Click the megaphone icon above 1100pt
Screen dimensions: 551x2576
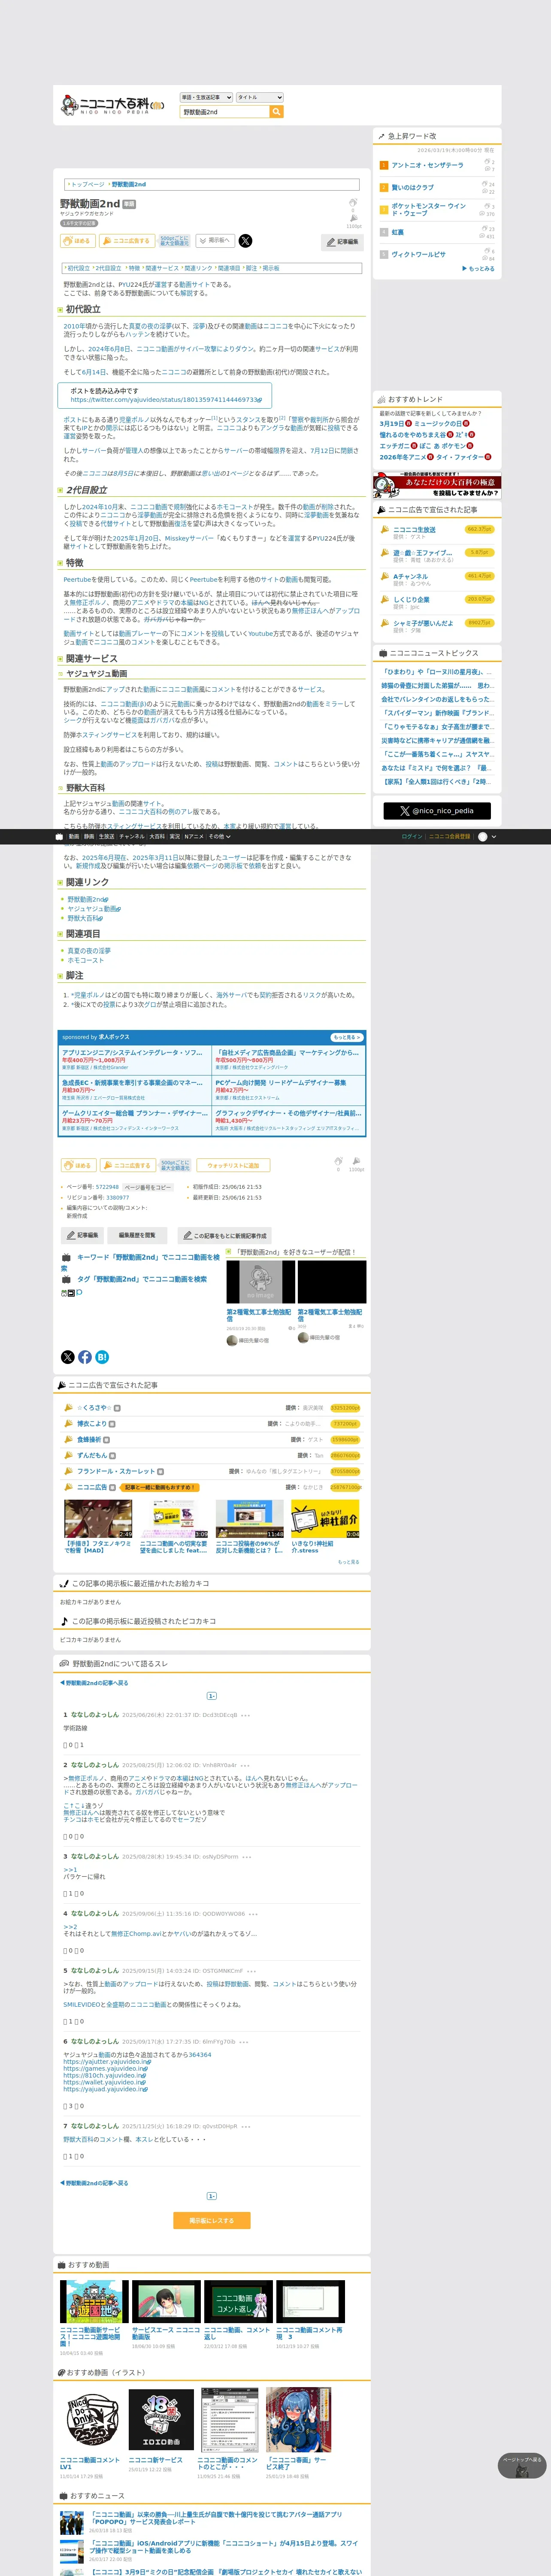pos(353,219)
